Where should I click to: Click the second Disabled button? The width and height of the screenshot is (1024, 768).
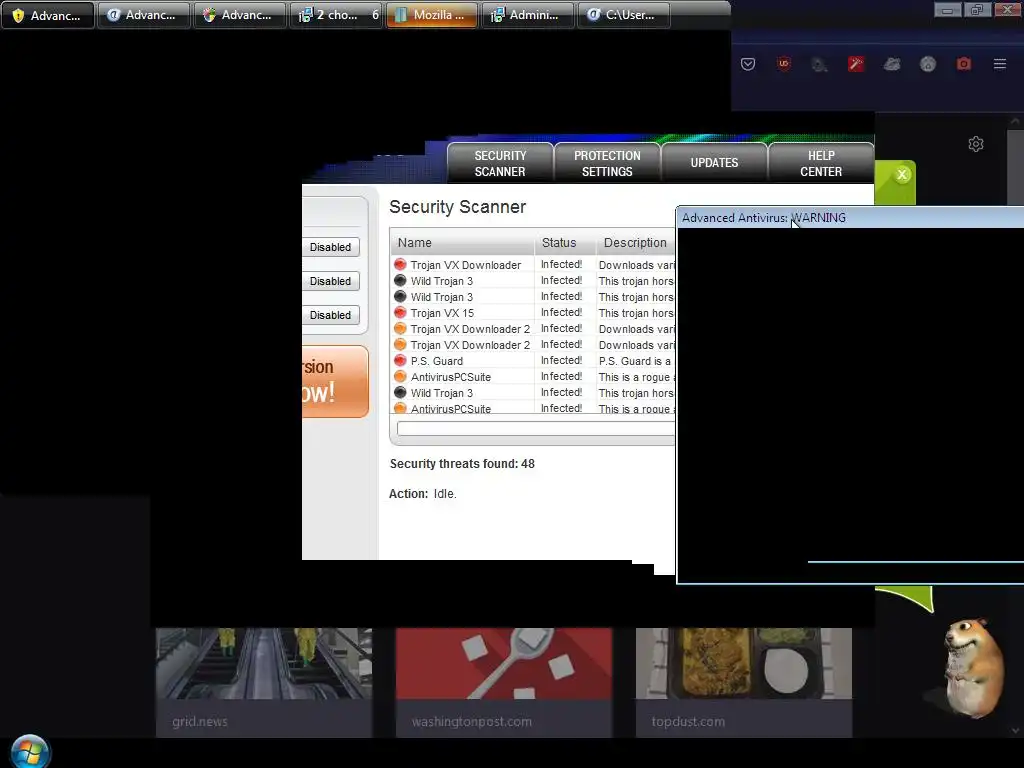[x=330, y=281]
